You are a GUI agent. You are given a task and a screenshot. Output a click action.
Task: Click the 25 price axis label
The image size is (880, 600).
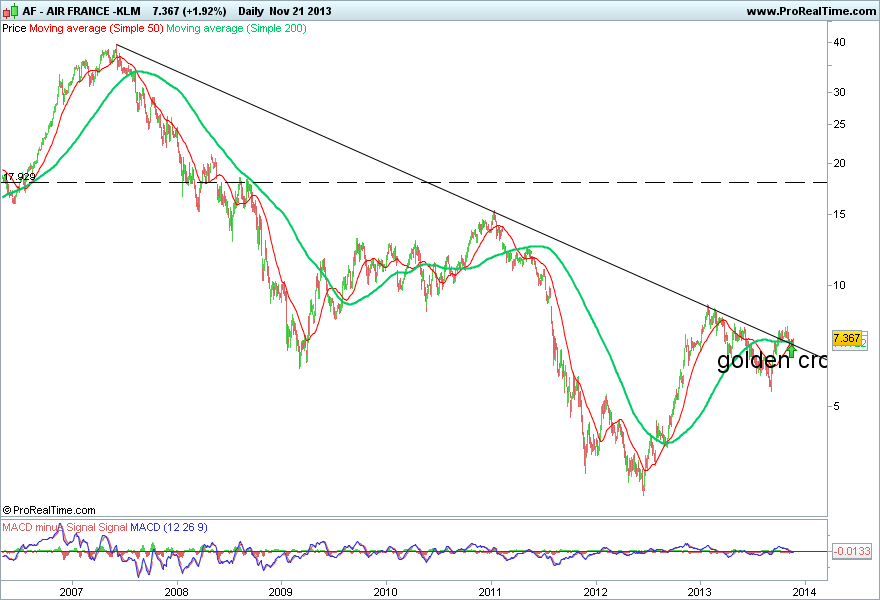(840, 124)
